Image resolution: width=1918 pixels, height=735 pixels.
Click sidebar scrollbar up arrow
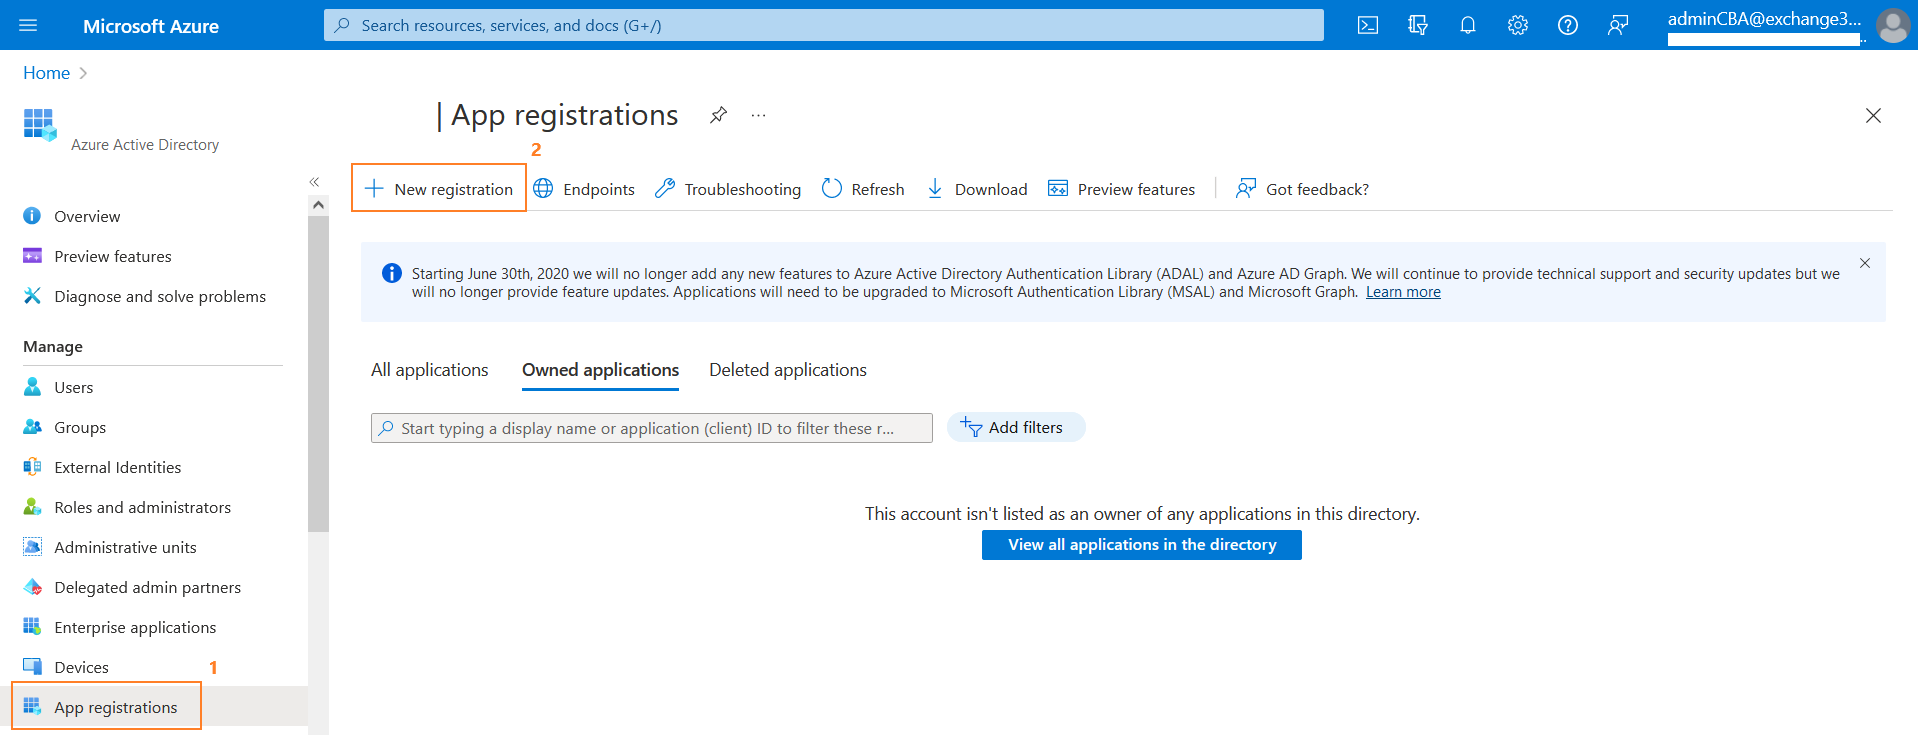318,205
